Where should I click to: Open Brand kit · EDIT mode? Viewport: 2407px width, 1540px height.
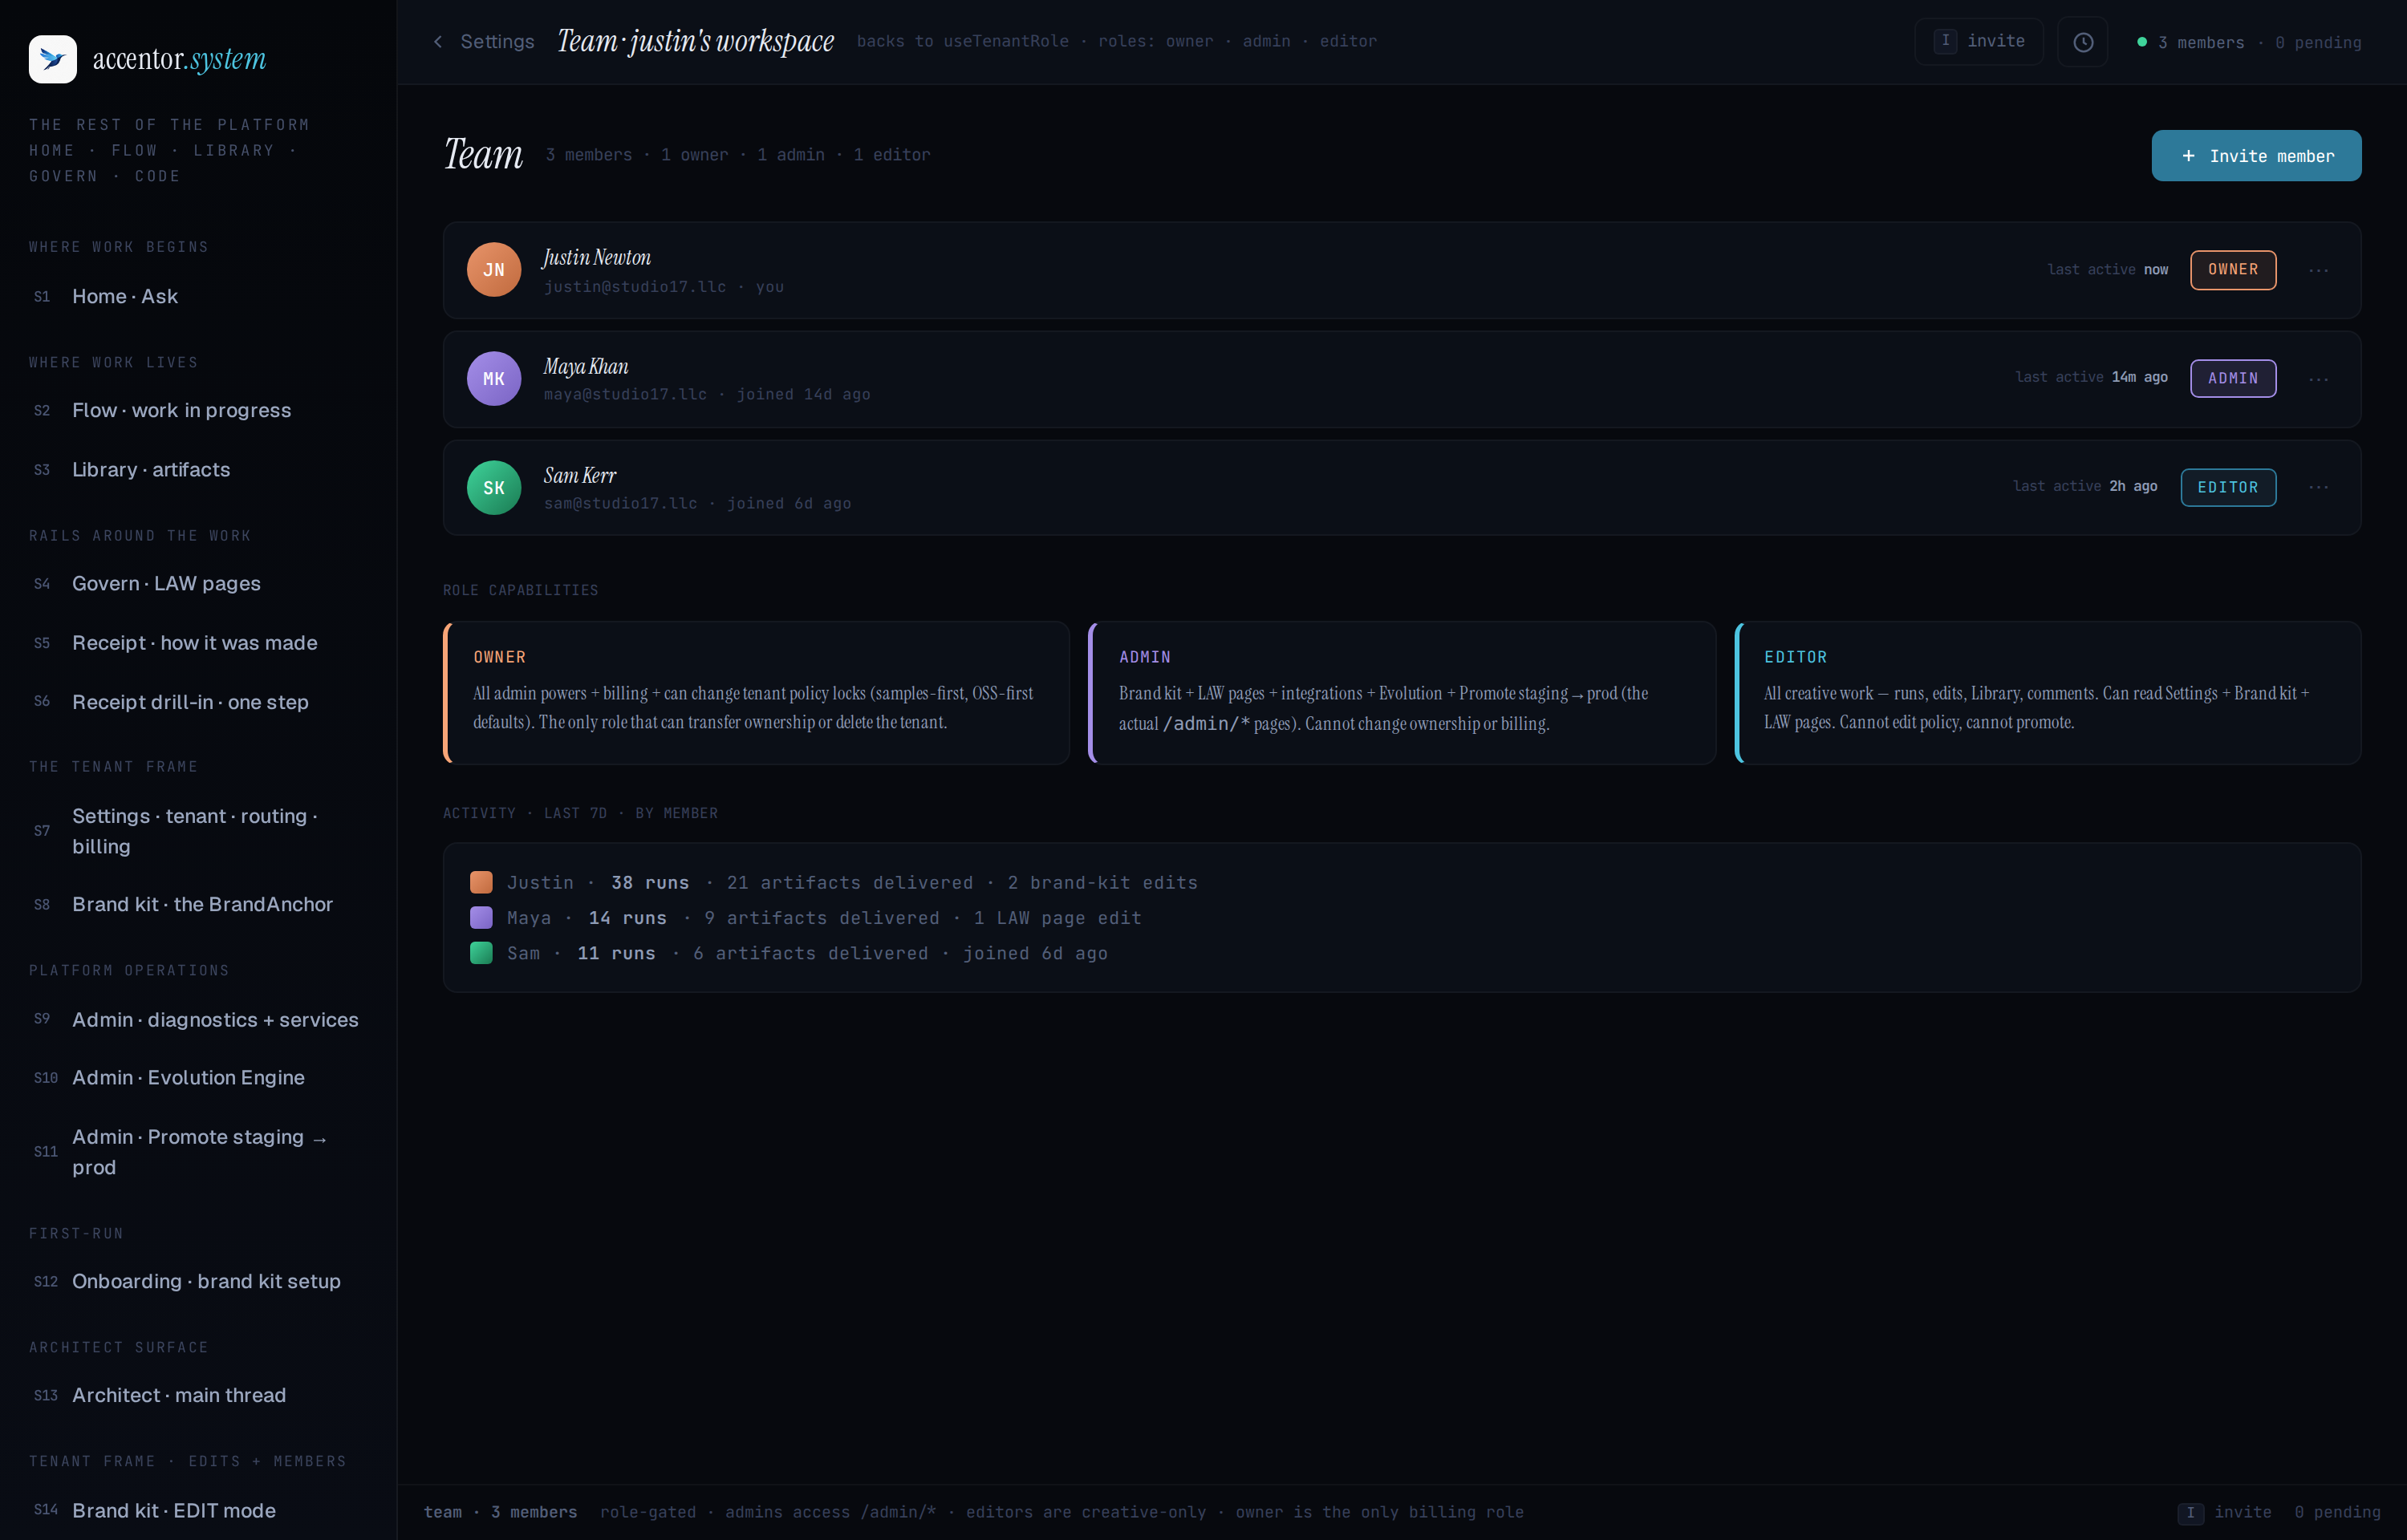(x=198, y=1510)
